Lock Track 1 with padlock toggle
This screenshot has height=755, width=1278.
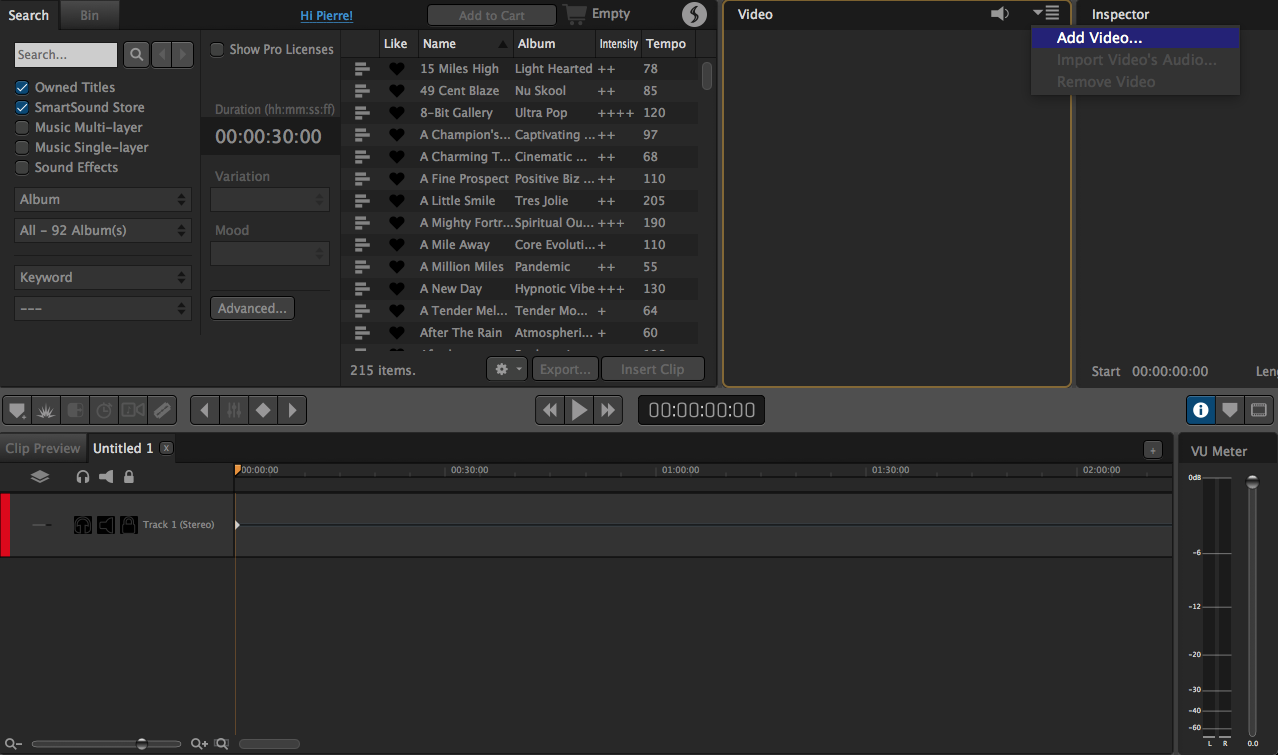point(129,524)
